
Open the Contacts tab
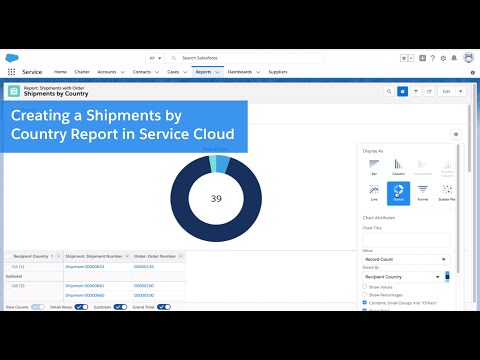tap(142, 72)
